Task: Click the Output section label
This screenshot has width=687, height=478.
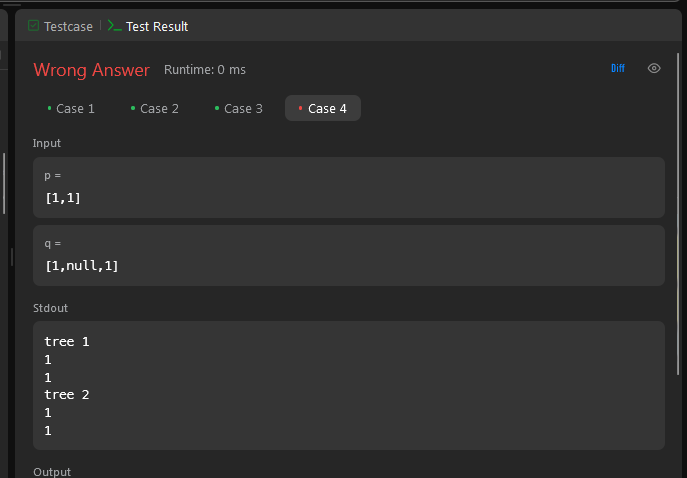Action: click(52, 472)
